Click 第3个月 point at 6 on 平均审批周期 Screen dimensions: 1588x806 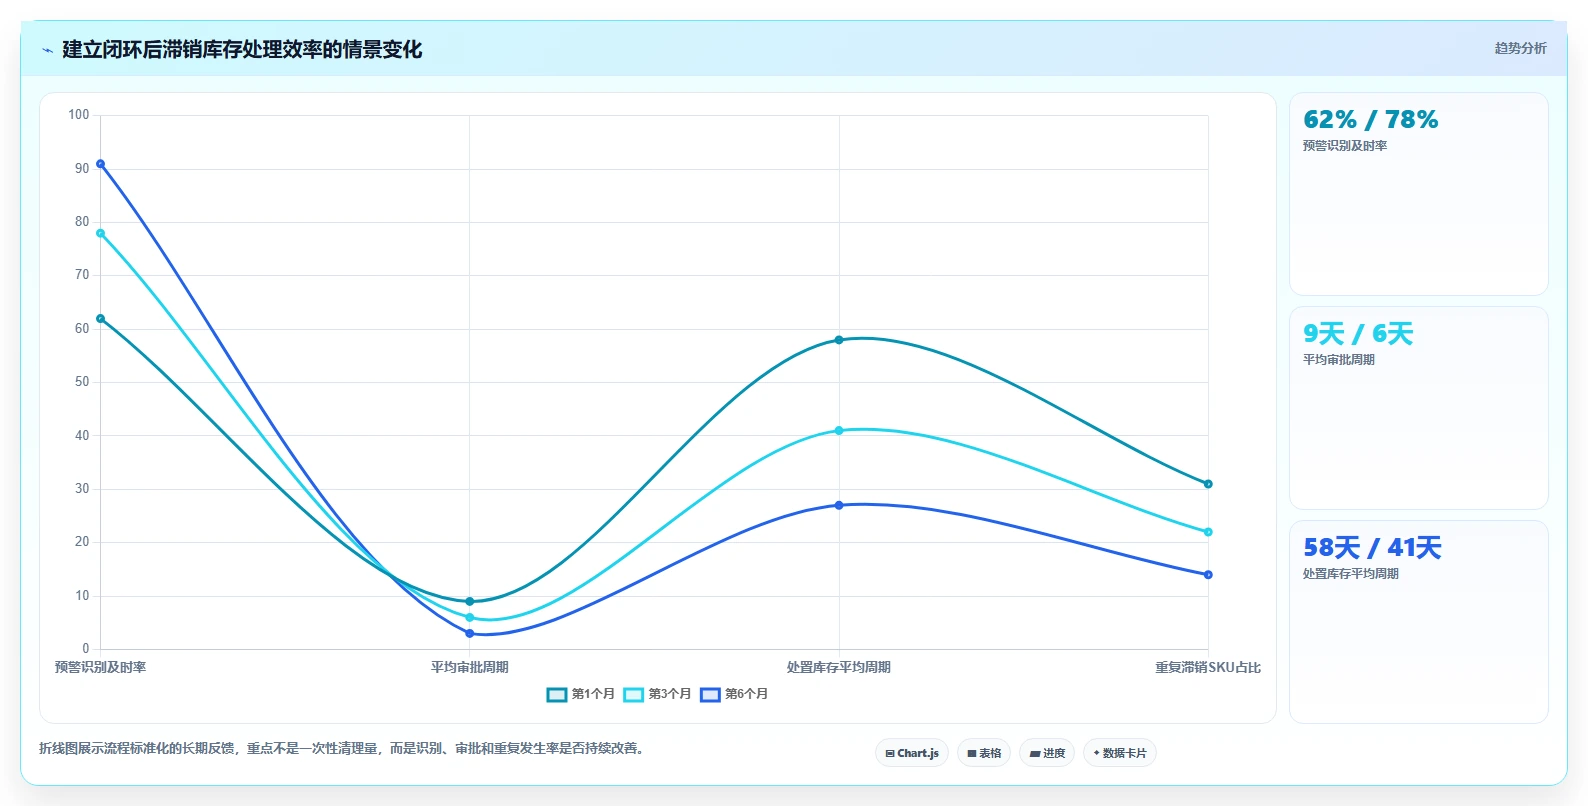[x=469, y=617]
